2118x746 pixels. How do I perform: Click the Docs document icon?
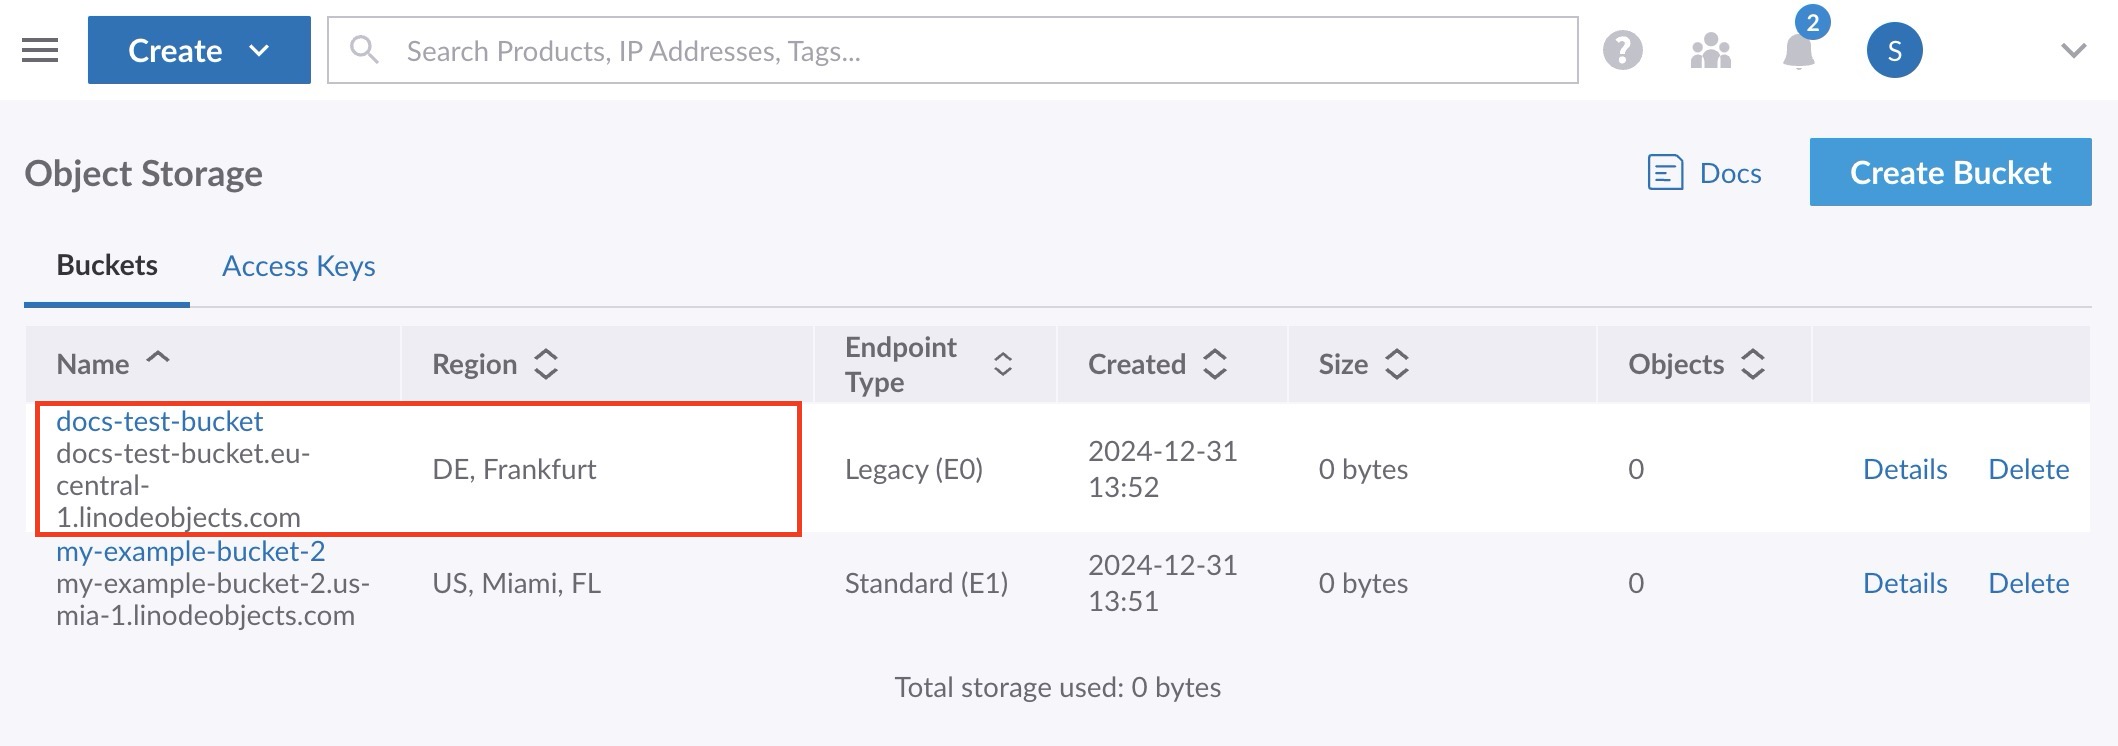tap(1665, 173)
